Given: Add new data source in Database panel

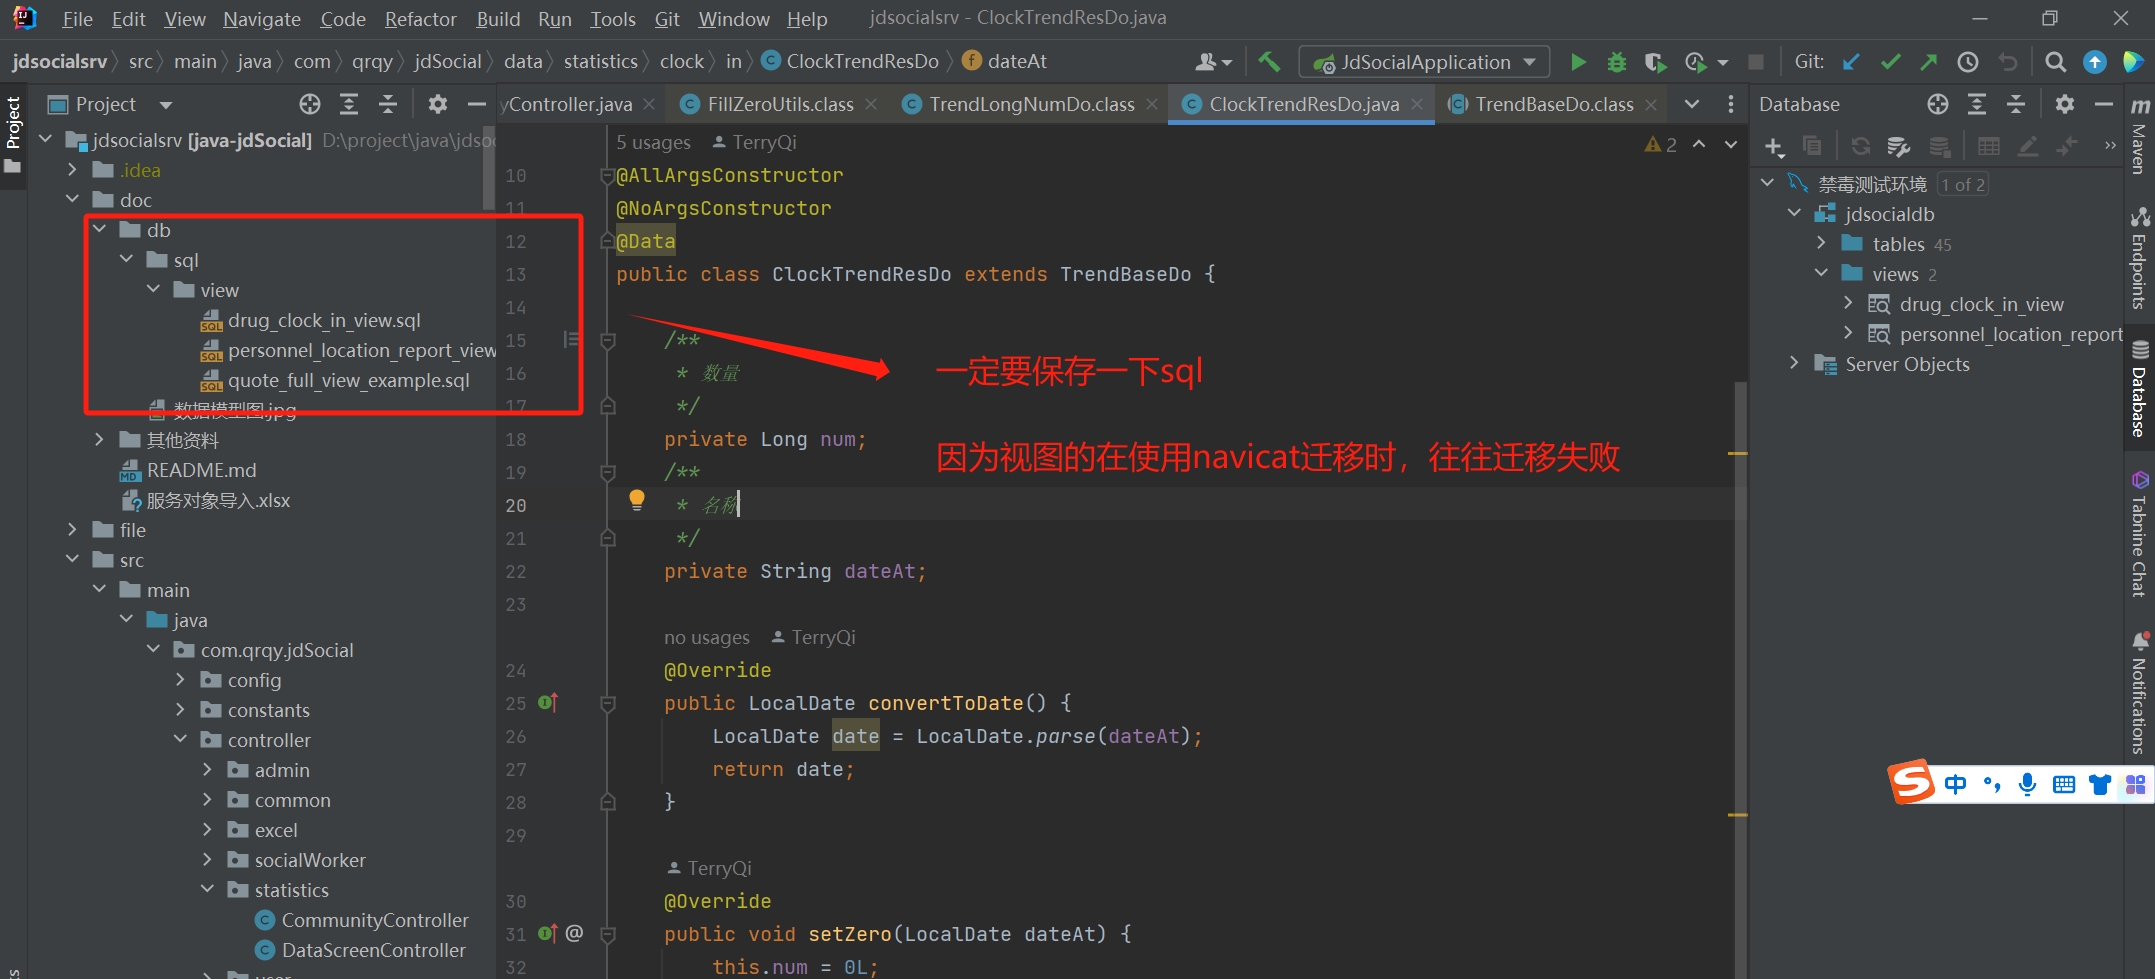Looking at the screenshot, I should (1774, 147).
